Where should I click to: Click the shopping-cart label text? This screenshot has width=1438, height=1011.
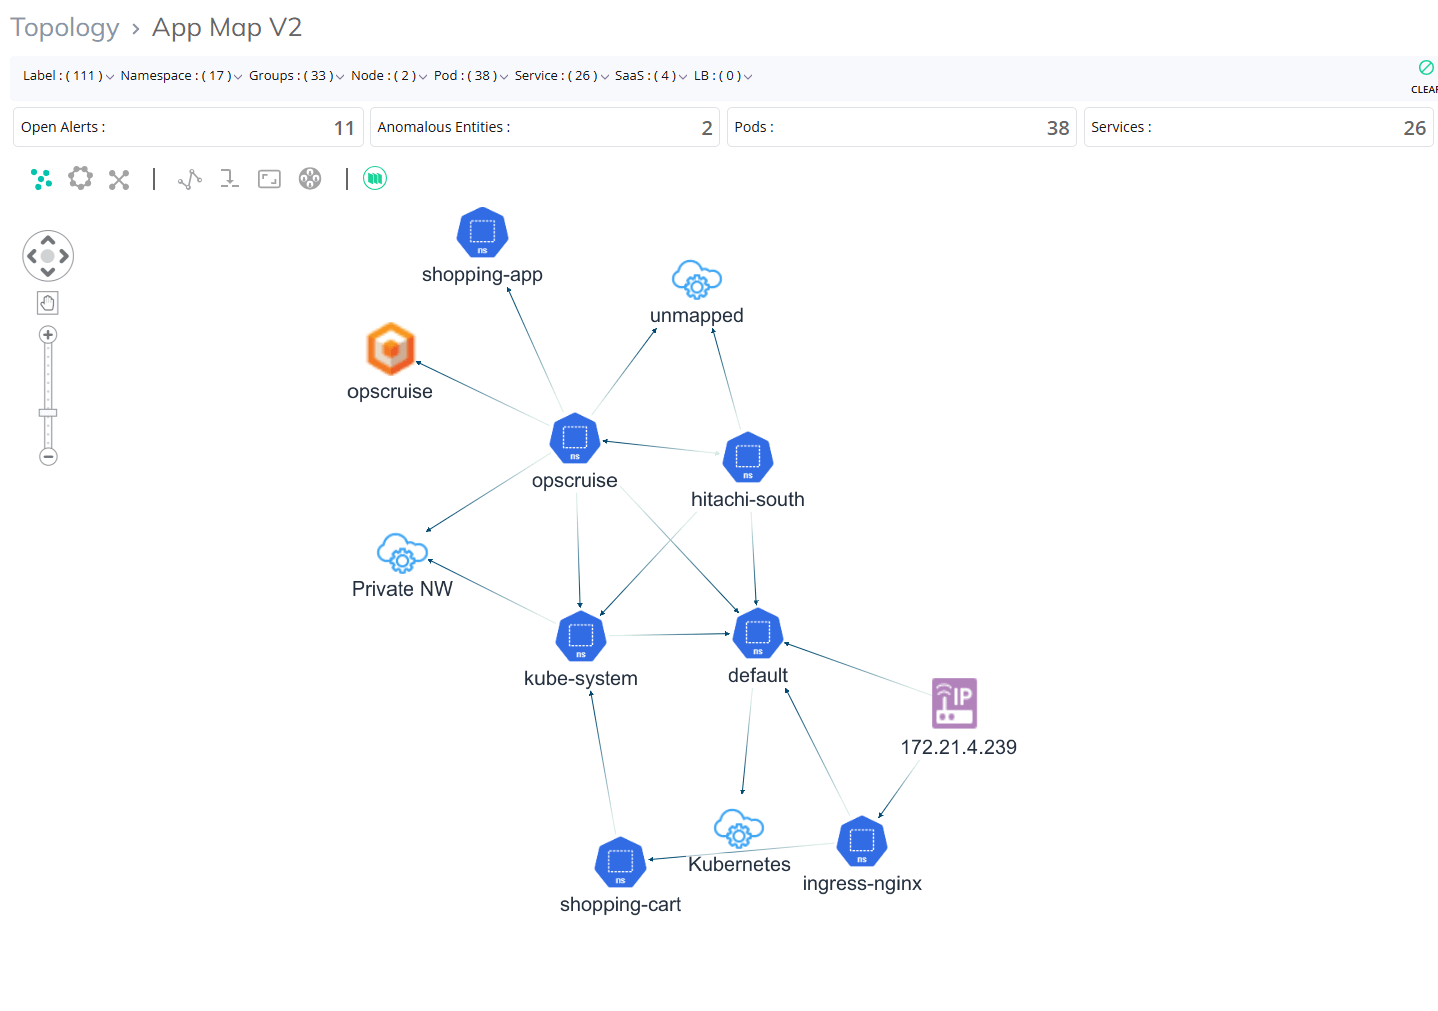pos(620,904)
